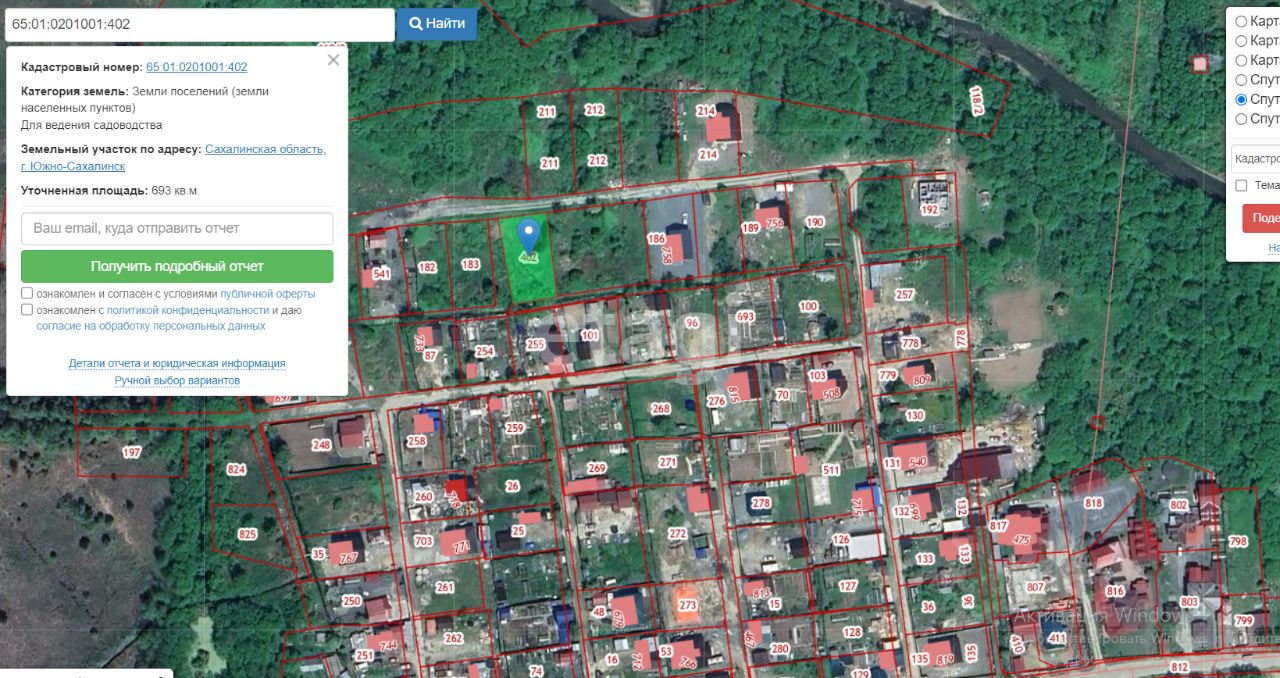Click parcel label 248 on the map
This screenshot has width=1280, height=678.
pyautogui.click(x=320, y=445)
